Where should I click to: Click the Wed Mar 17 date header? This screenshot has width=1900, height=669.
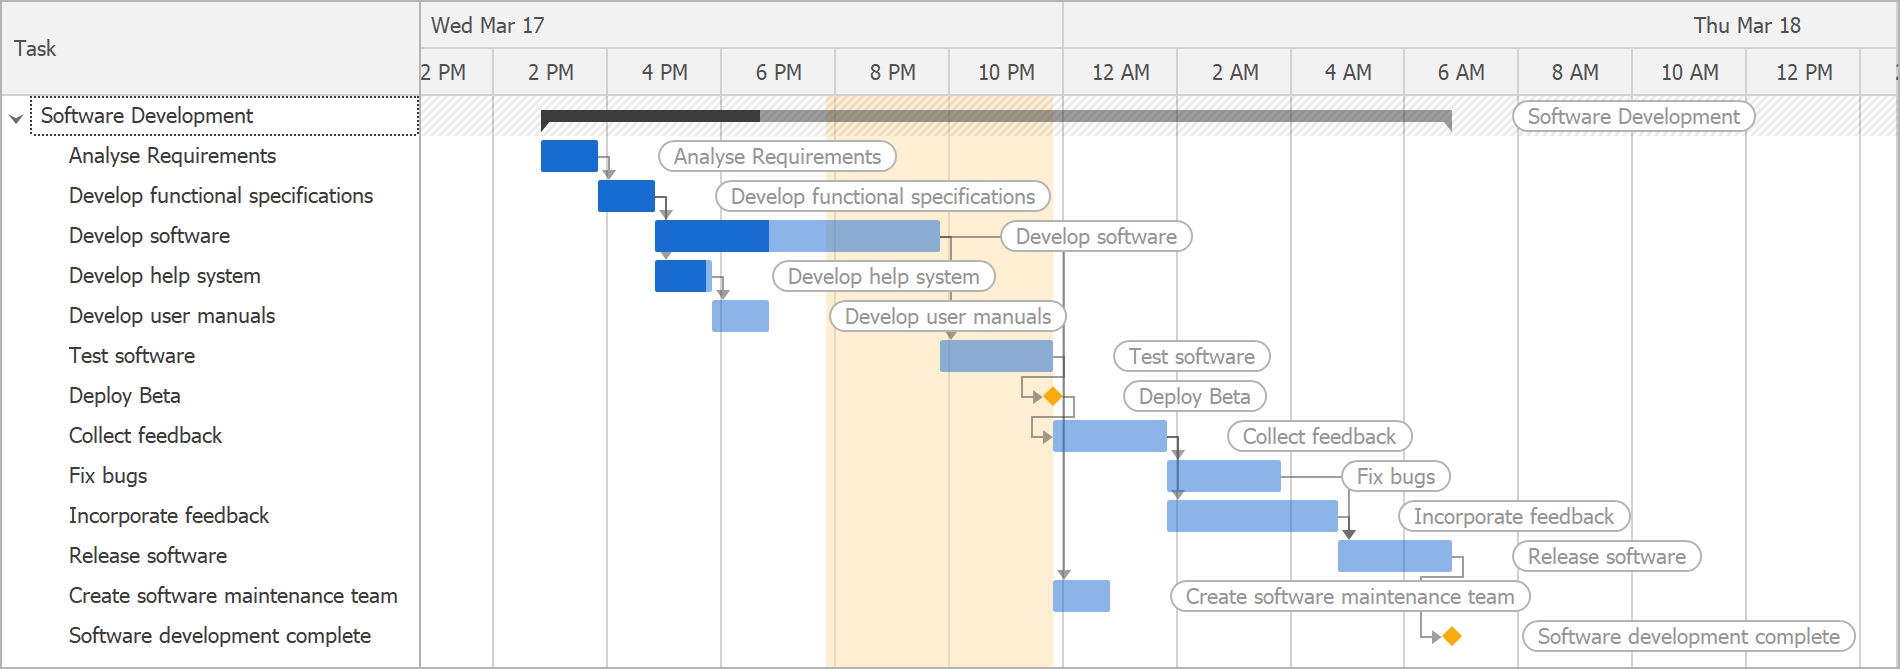488,25
